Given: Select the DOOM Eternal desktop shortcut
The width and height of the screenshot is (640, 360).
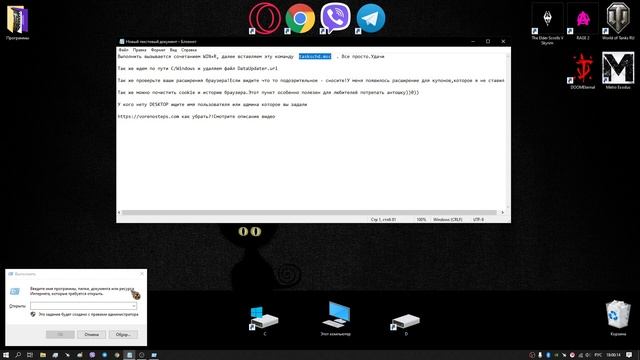Looking at the screenshot, I should 583,71.
